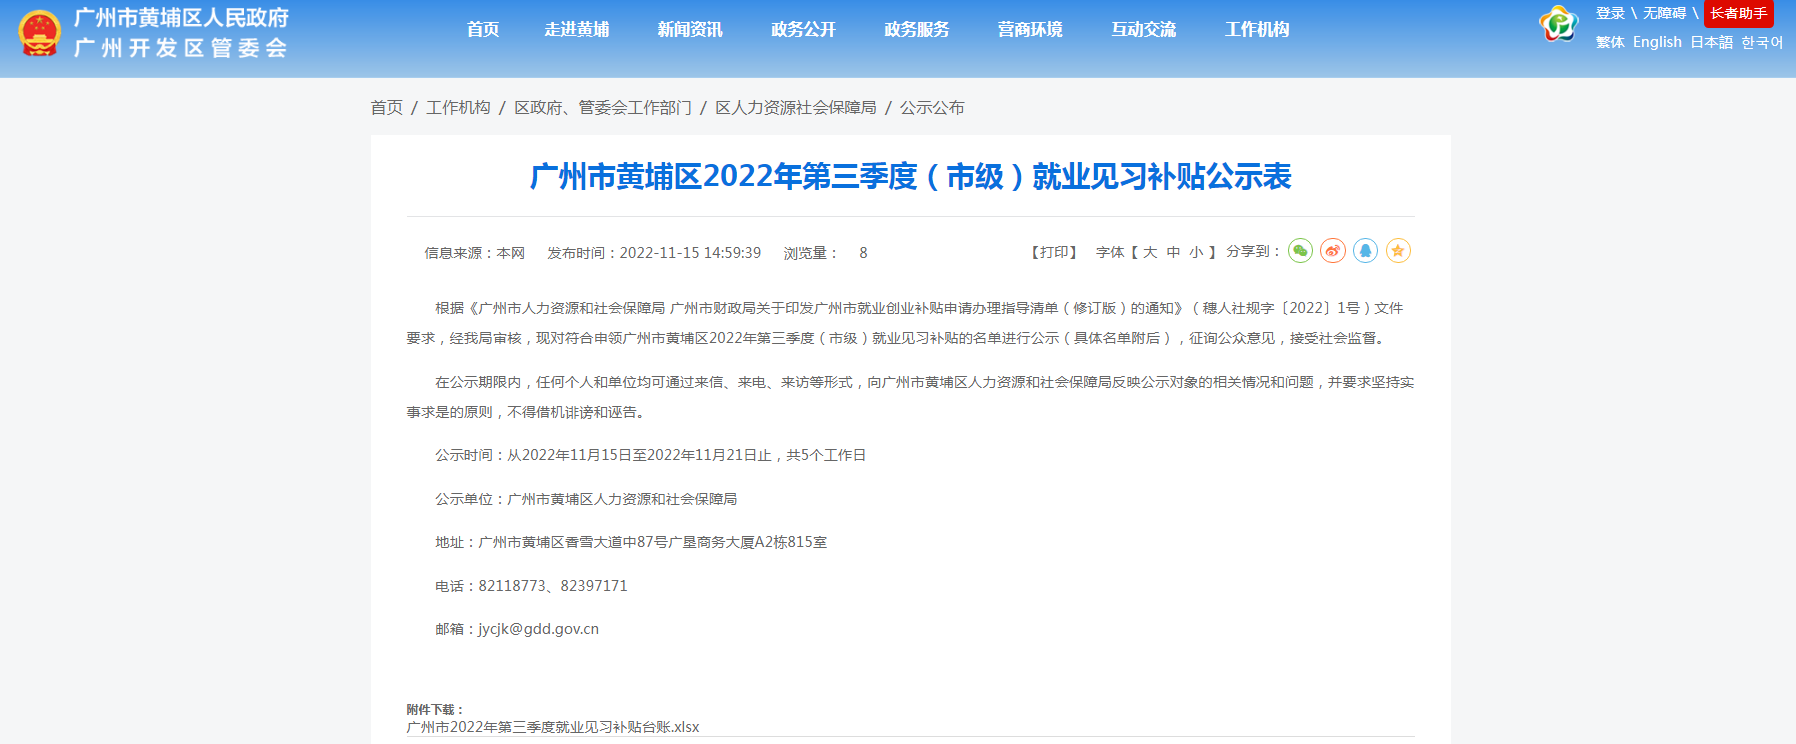Set font size to 中

[x=1173, y=252]
